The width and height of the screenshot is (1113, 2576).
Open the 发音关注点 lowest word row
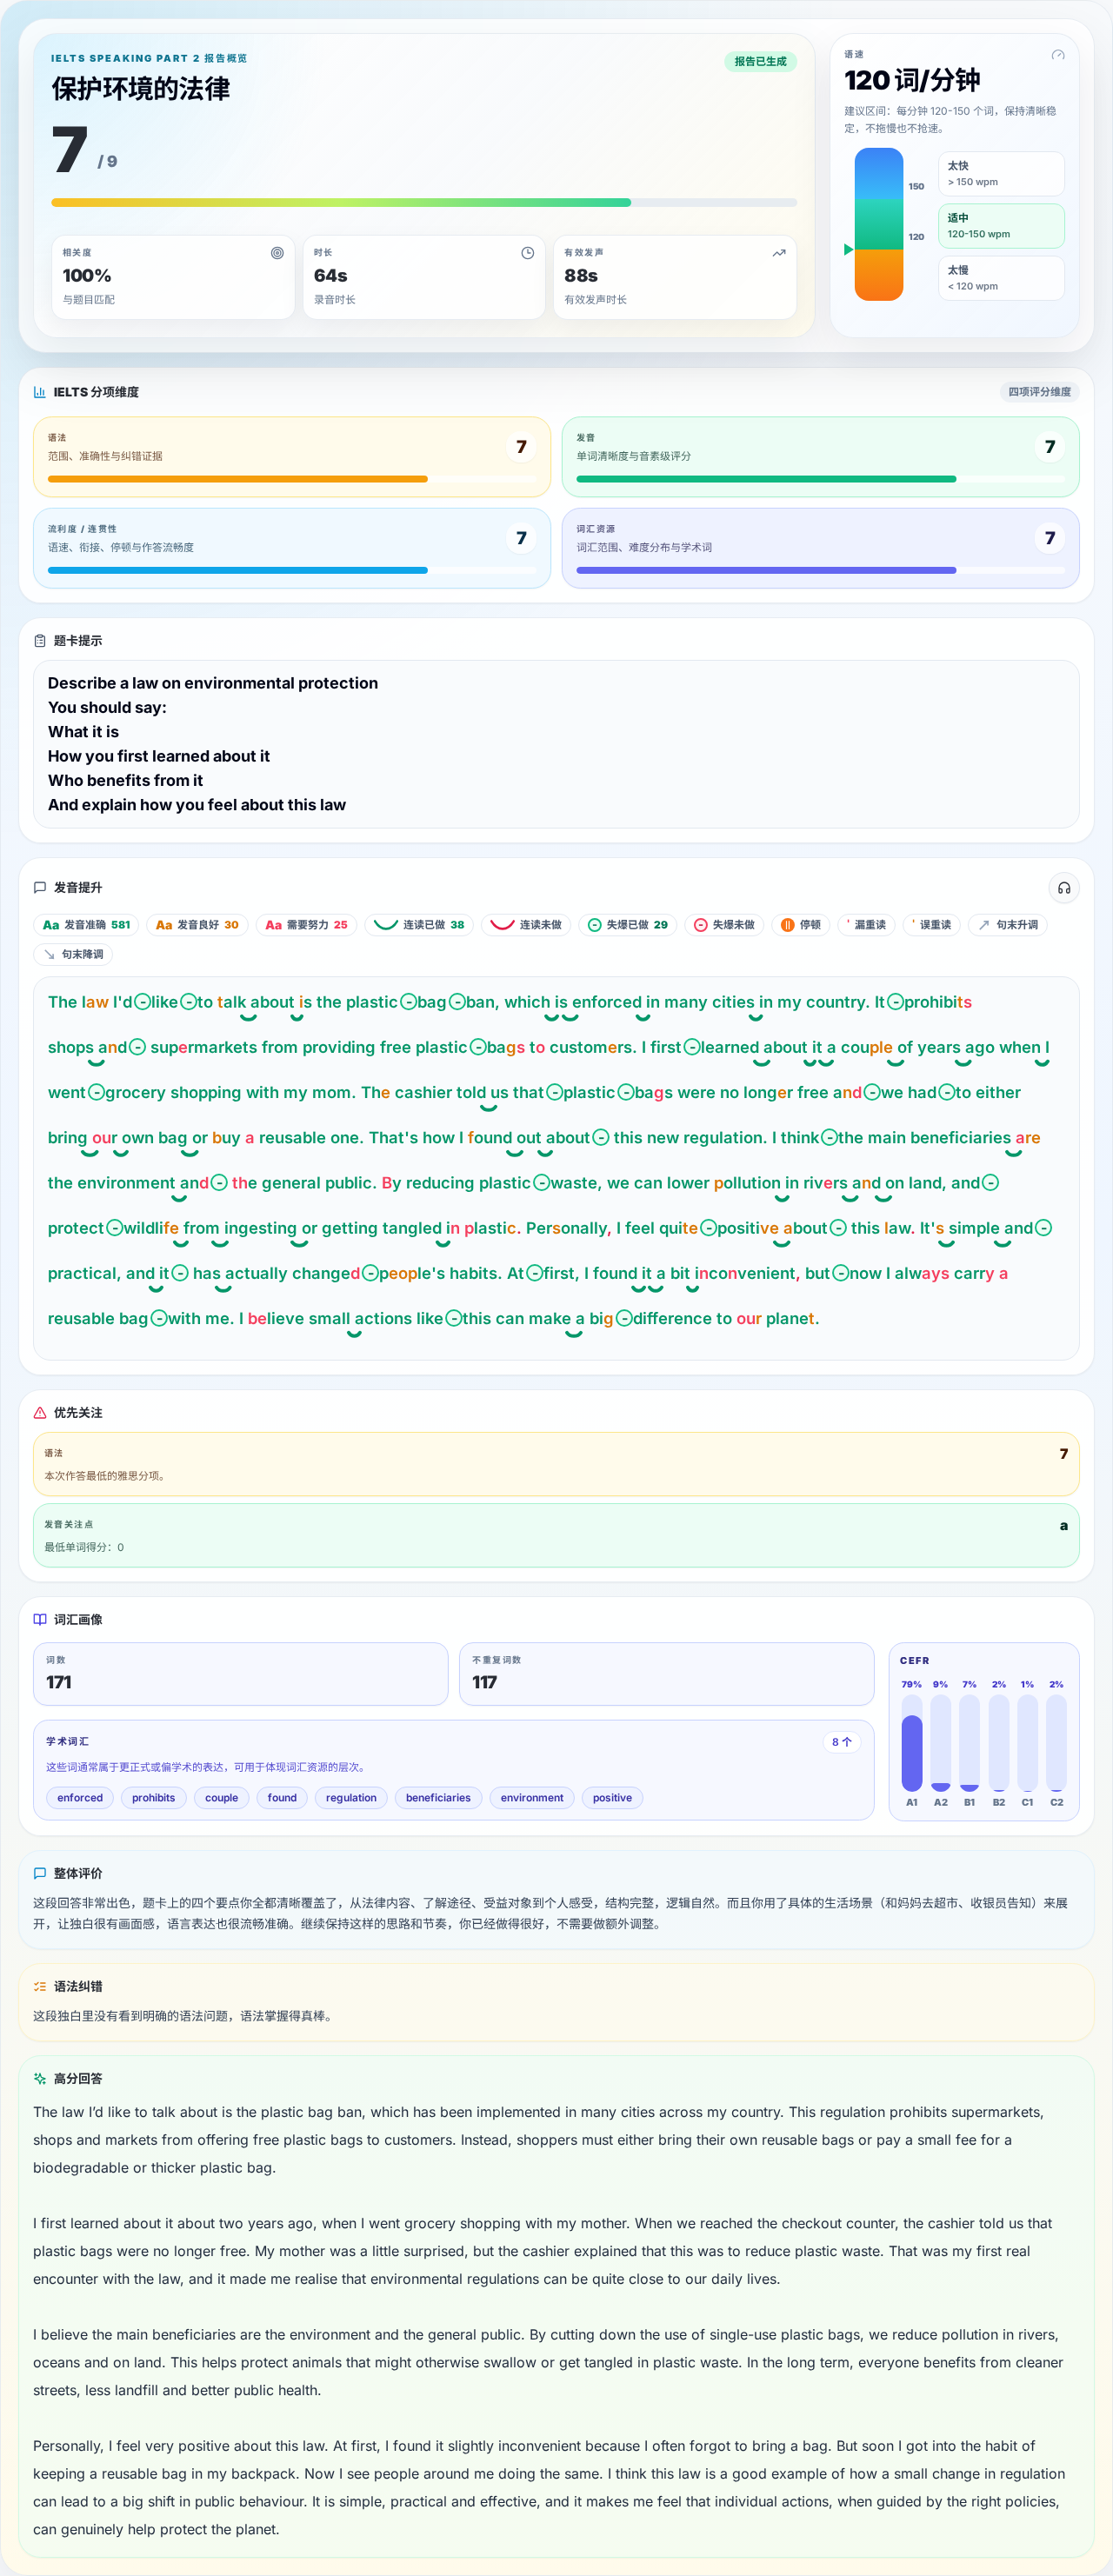556,1535
